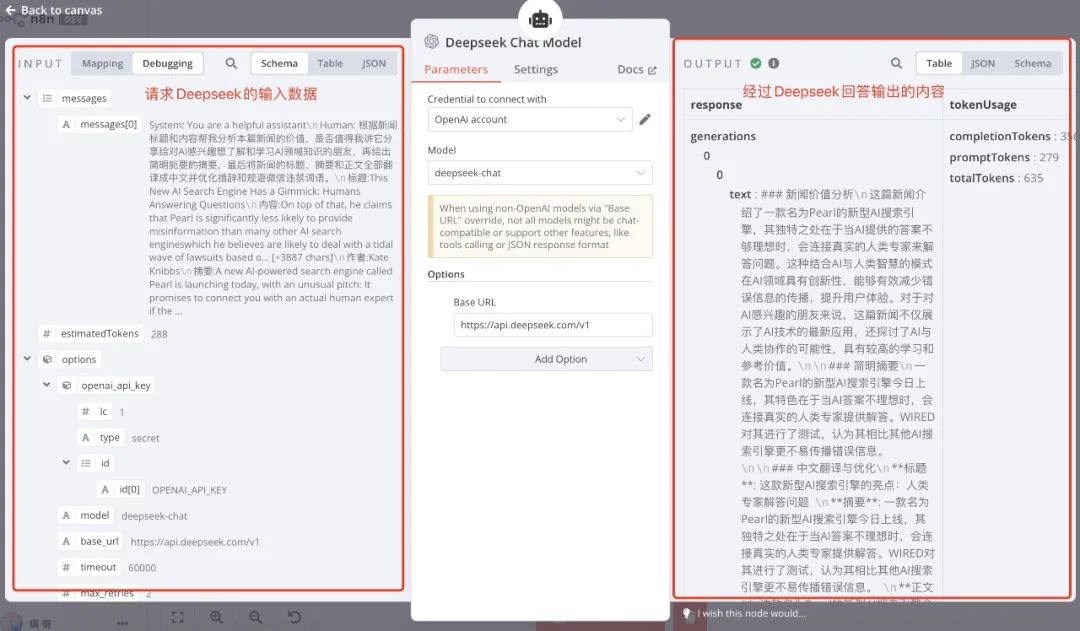Click hash icon beside estimatedTokens
This screenshot has width=1080, height=631.
point(47,333)
